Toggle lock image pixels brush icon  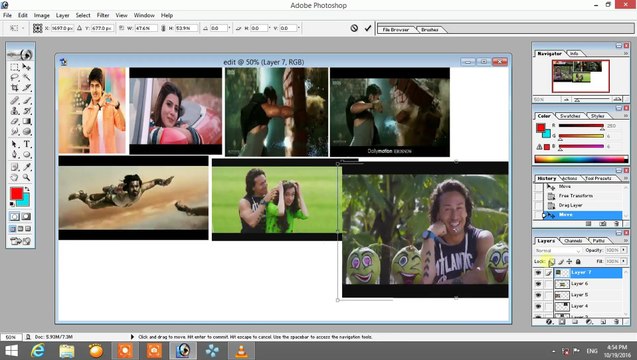(561, 262)
